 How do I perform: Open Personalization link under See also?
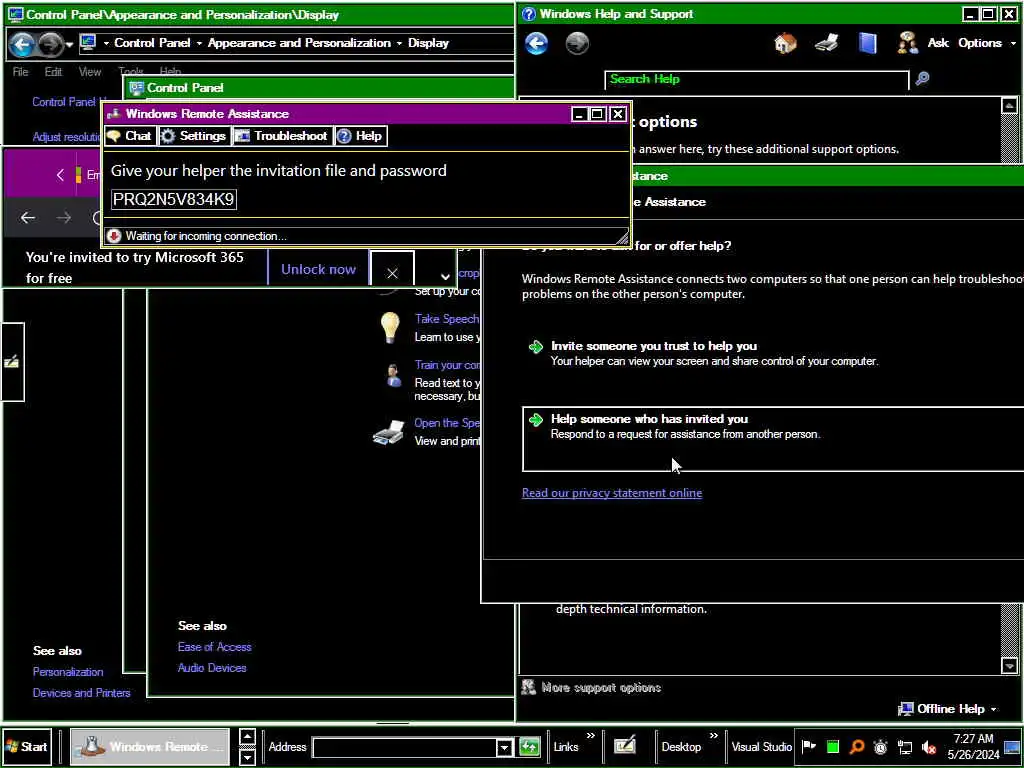pos(68,672)
